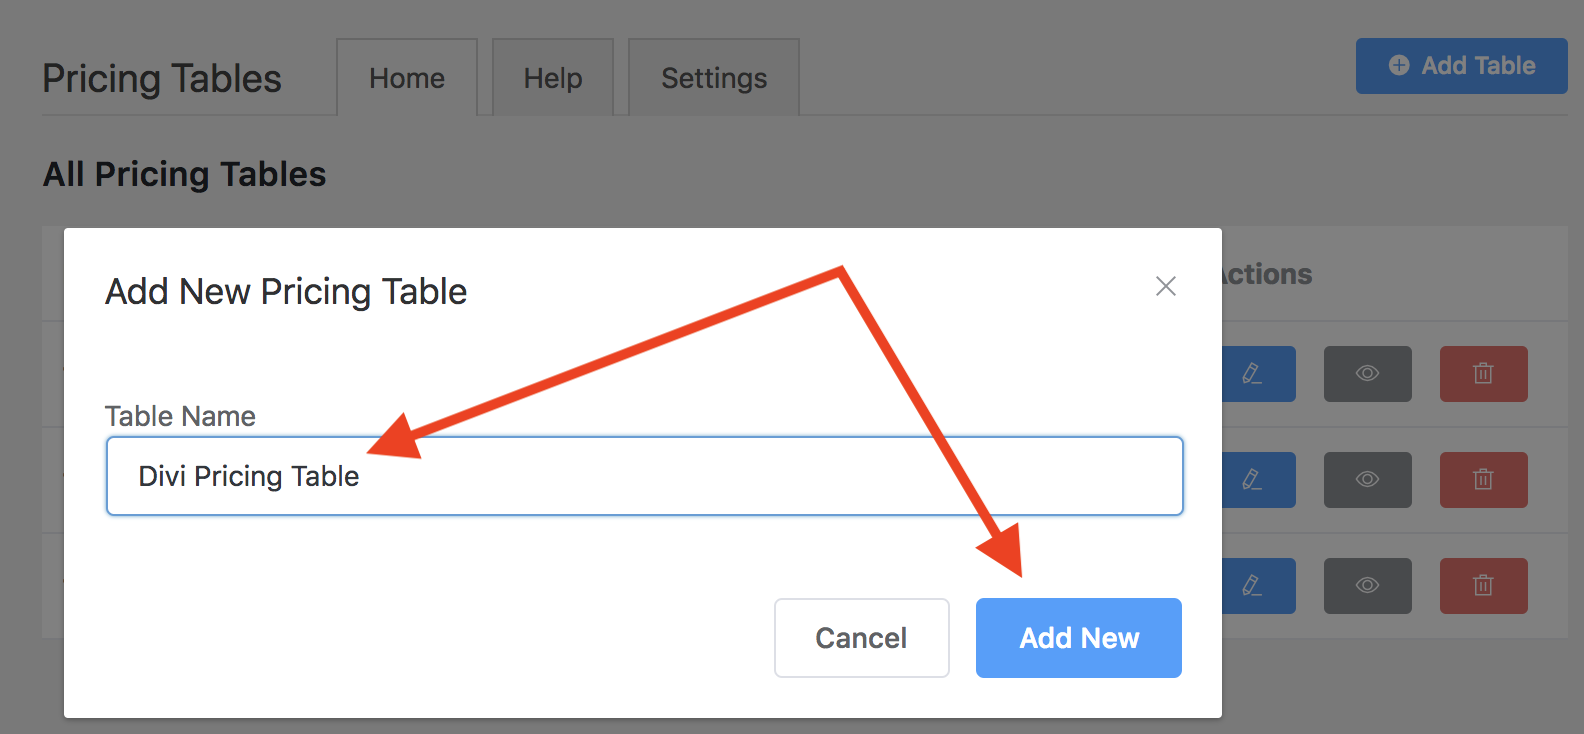
Task: Delete first table with trash icon
Action: 1483,374
